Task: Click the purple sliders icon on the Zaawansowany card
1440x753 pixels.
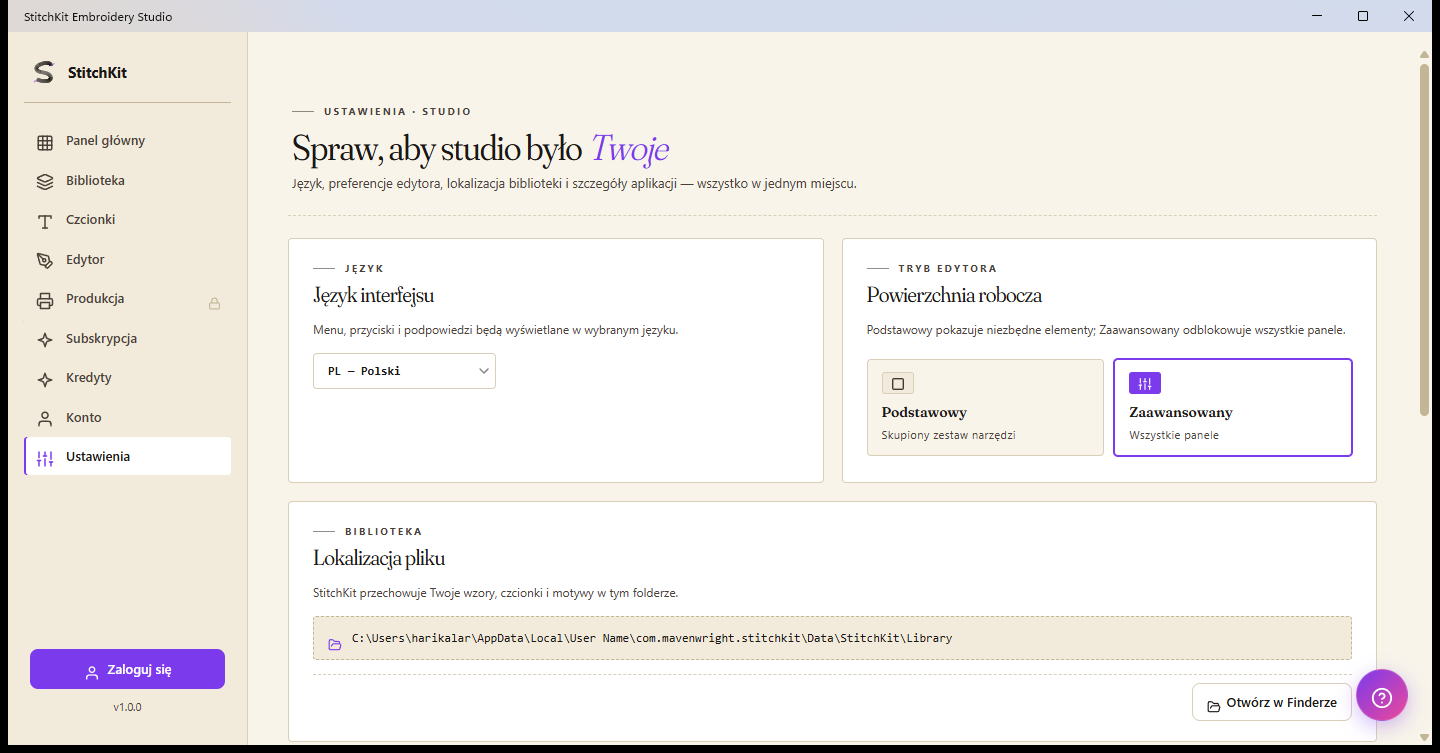Action: (x=1145, y=383)
